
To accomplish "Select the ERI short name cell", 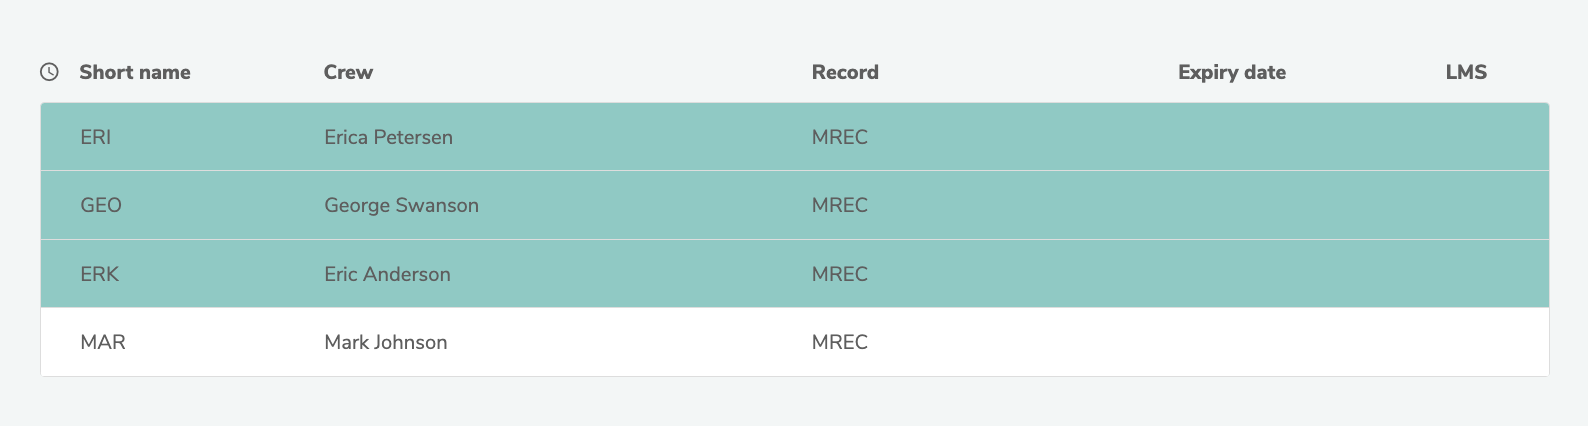I will click(x=96, y=137).
